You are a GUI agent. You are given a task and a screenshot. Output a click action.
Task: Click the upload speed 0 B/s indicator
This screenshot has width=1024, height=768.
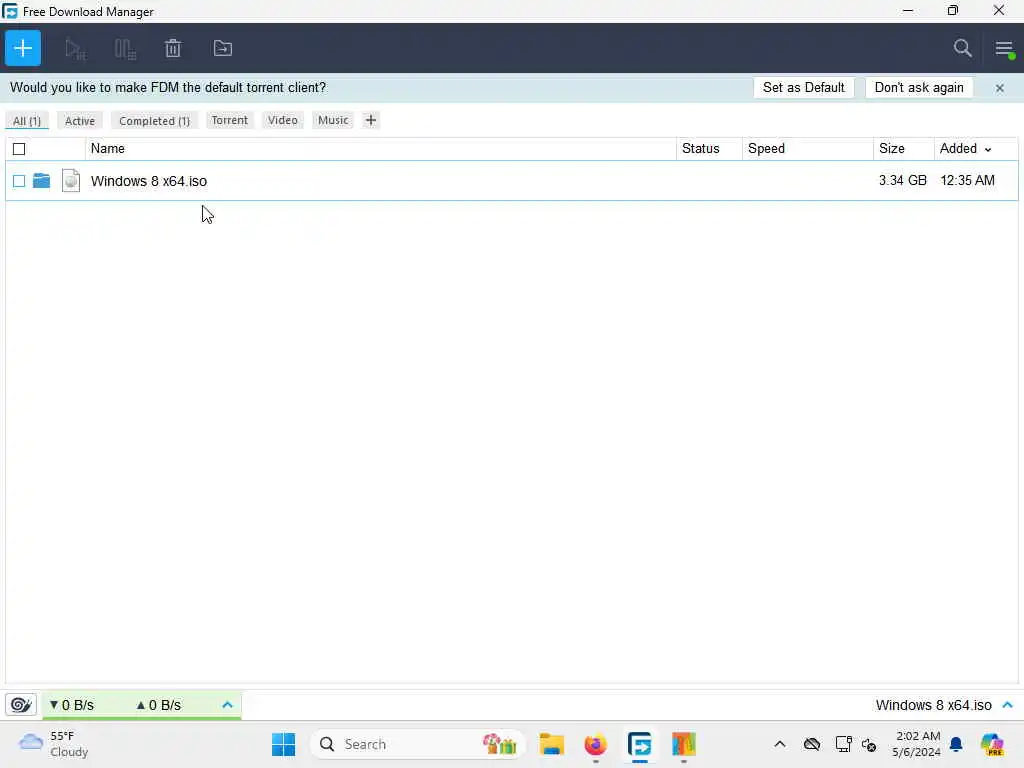[158, 705]
